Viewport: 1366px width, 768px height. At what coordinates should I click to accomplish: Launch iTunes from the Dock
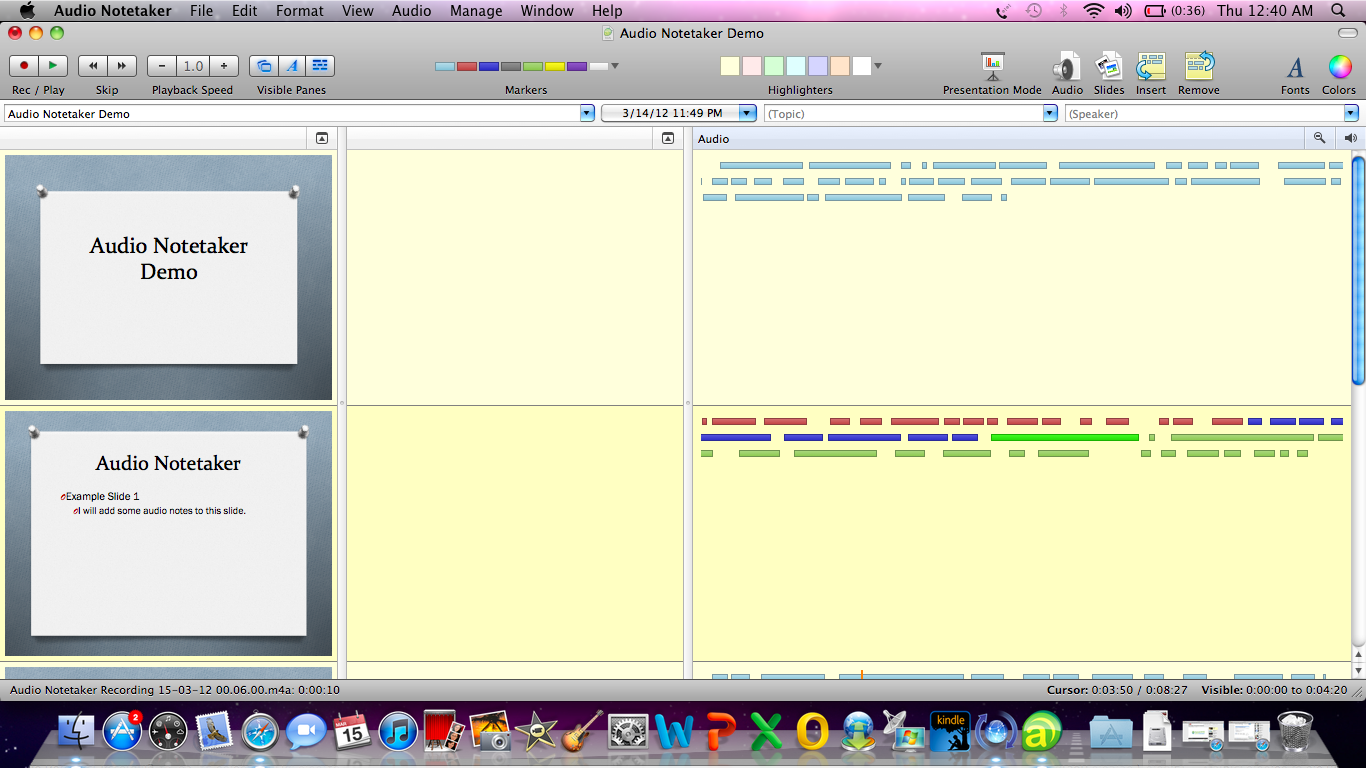pos(397,732)
